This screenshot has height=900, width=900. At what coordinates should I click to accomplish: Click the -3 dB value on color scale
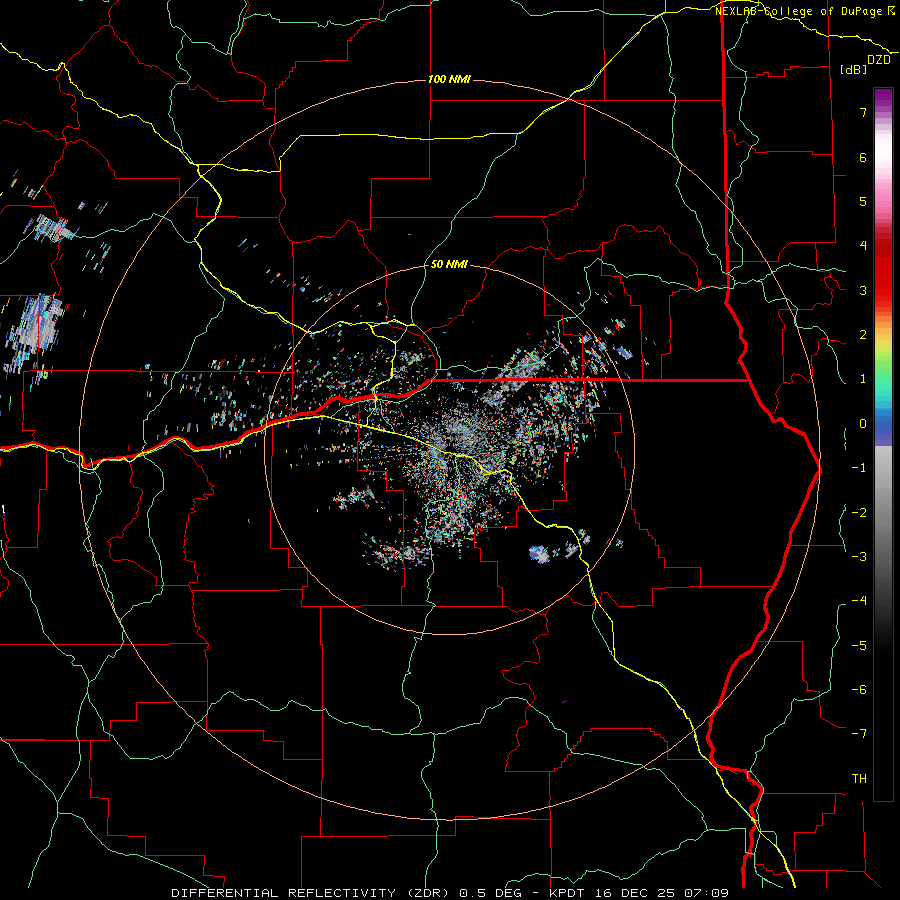coord(859,557)
